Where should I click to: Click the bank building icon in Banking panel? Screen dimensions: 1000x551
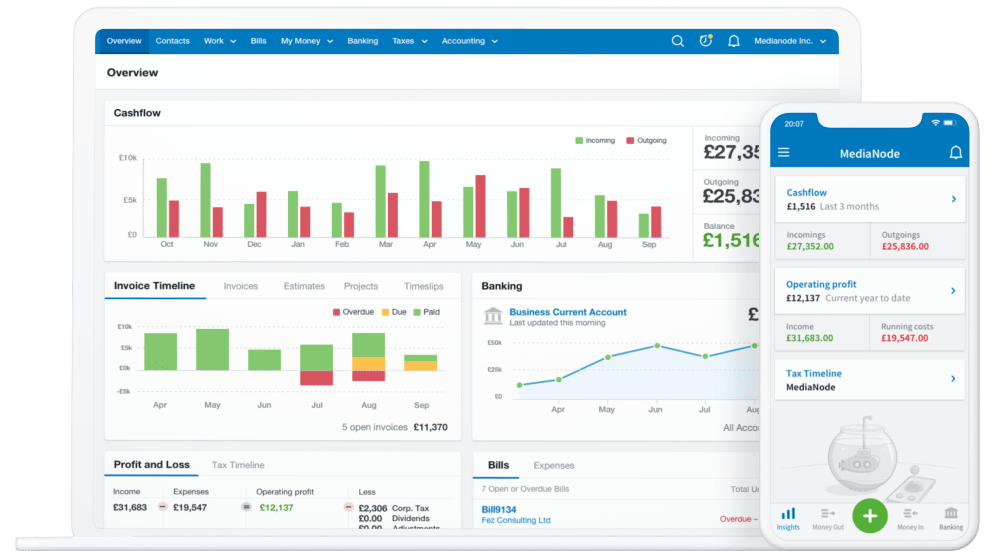[493, 316]
